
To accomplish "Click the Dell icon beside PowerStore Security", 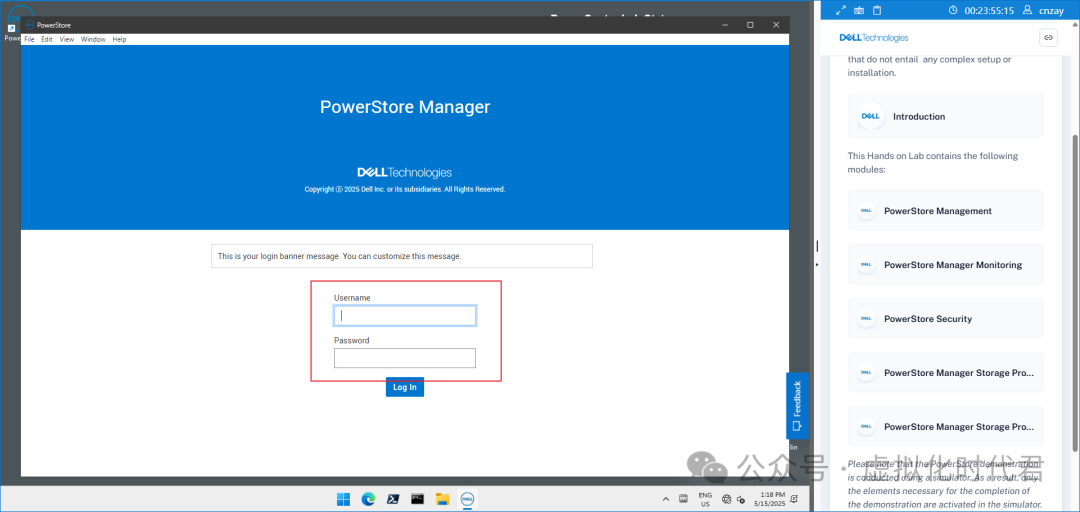I will 866,319.
